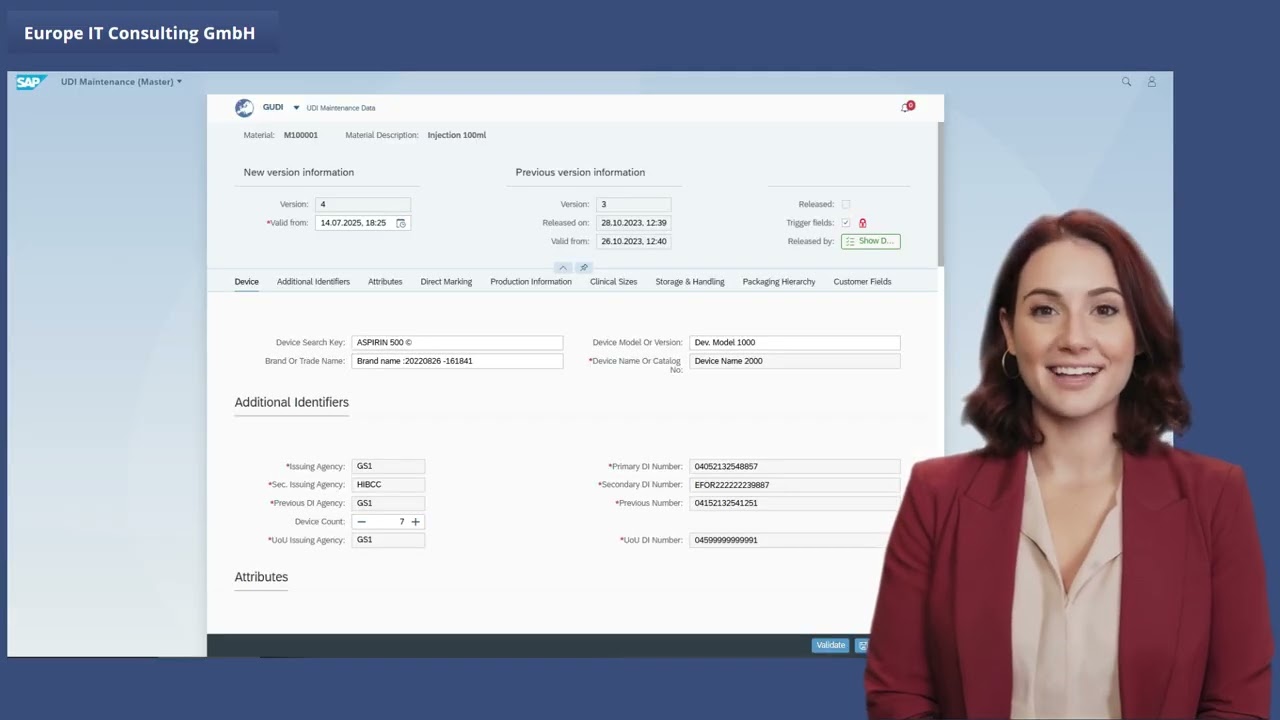The width and height of the screenshot is (1280, 720).
Task: Click the Secondary DI Number field
Action: tap(795, 485)
